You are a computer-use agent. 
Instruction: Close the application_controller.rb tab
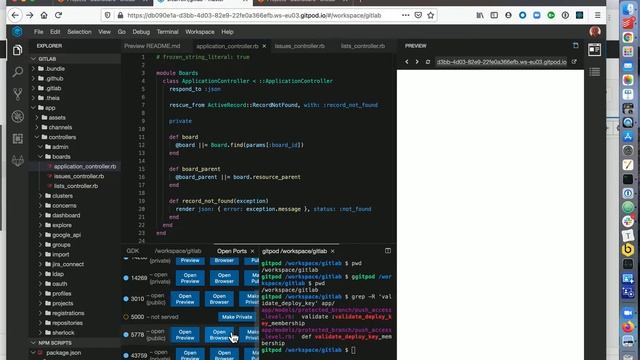pyautogui.click(x=264, y=46)
